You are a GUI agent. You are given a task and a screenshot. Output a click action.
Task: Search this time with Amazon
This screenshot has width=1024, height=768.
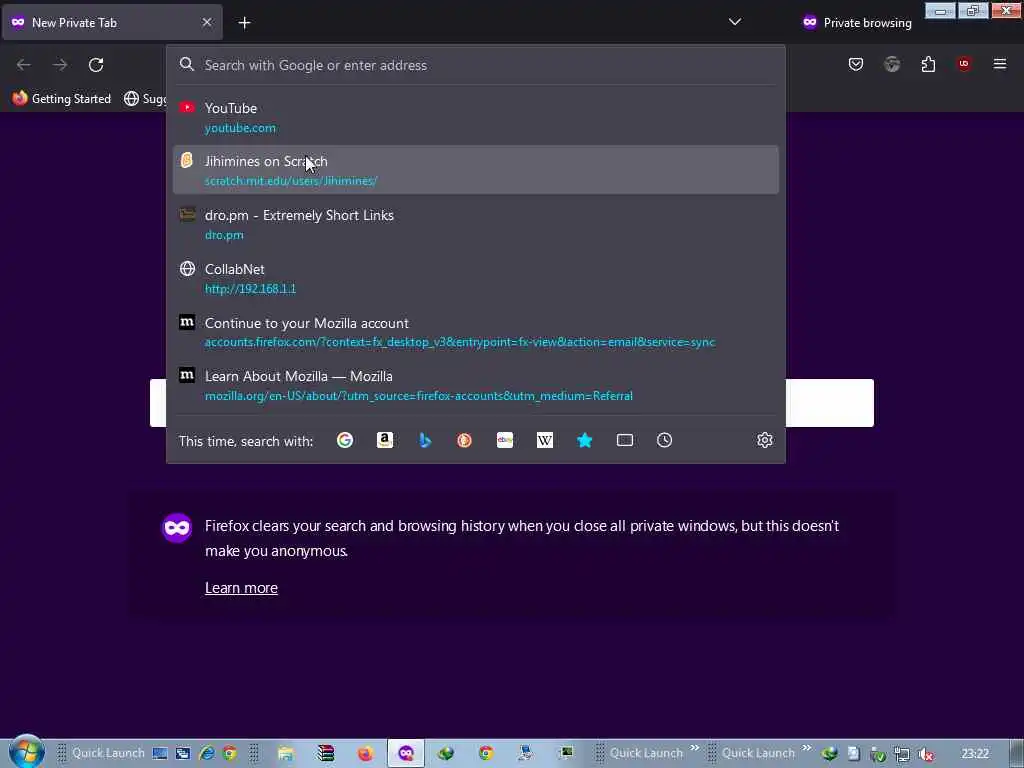[x=385, y=440]
